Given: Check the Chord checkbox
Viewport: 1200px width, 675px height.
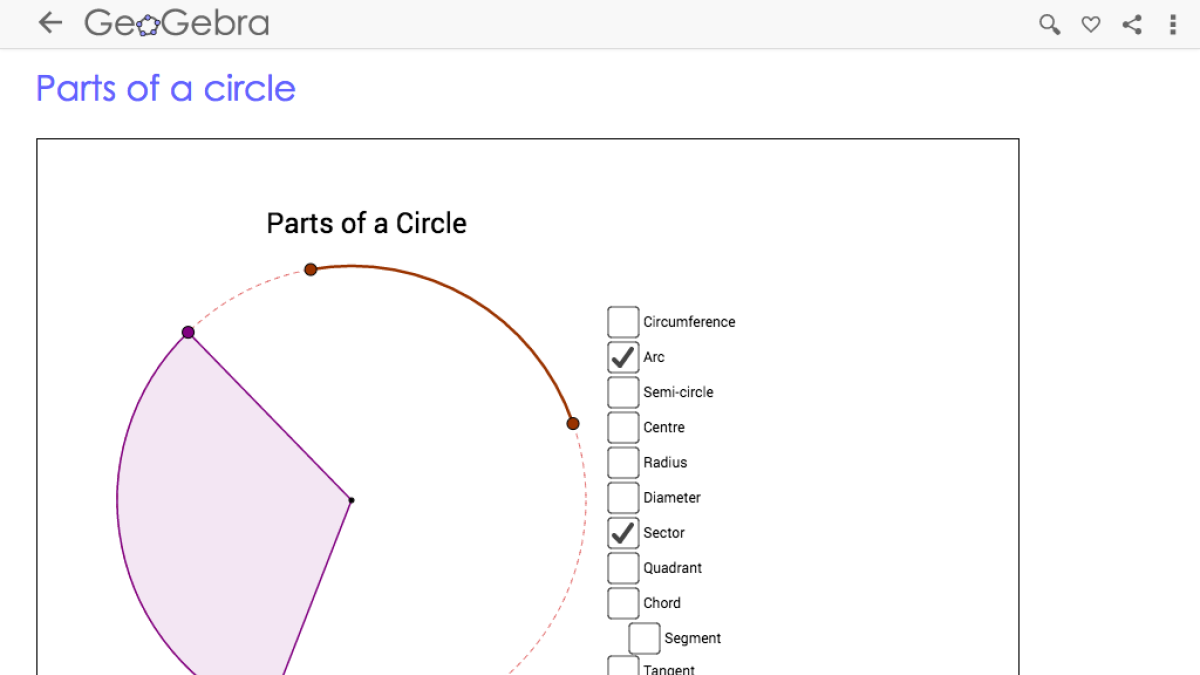Looking at the screenshot, I should pyautogui.click(x=623, y=602).
